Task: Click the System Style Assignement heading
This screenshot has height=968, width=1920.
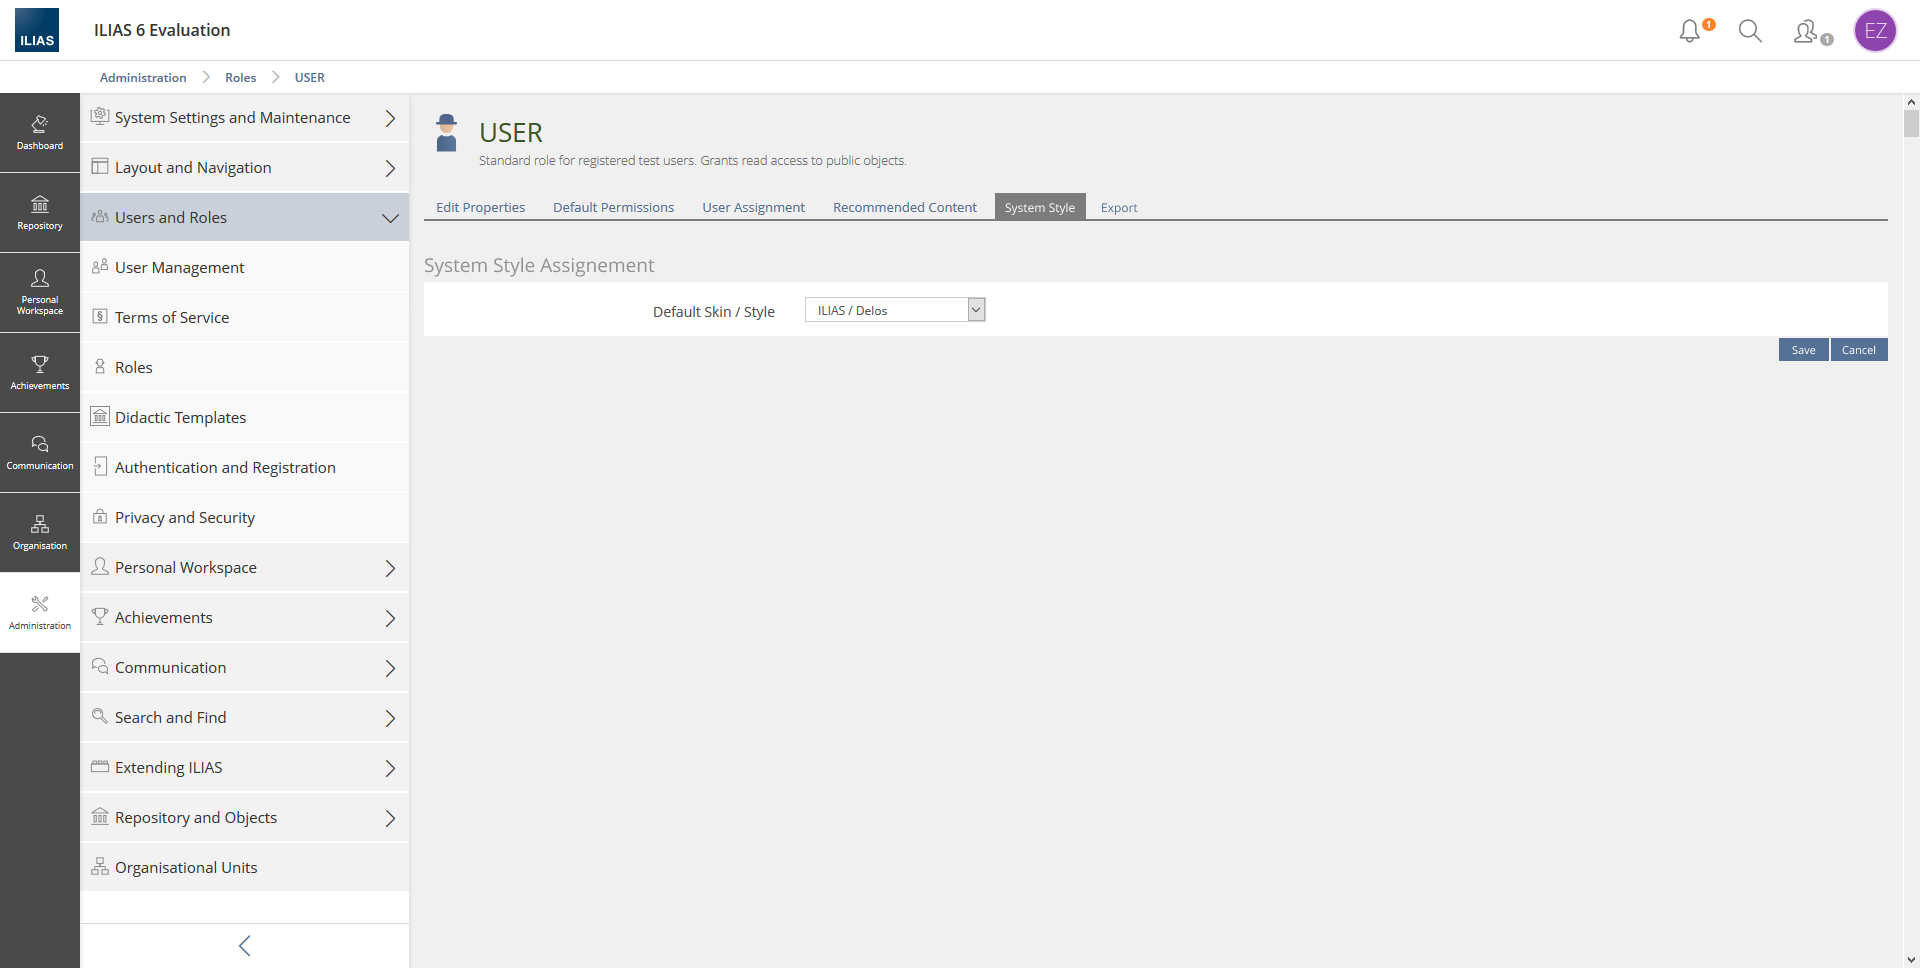Action: (539, 265)
